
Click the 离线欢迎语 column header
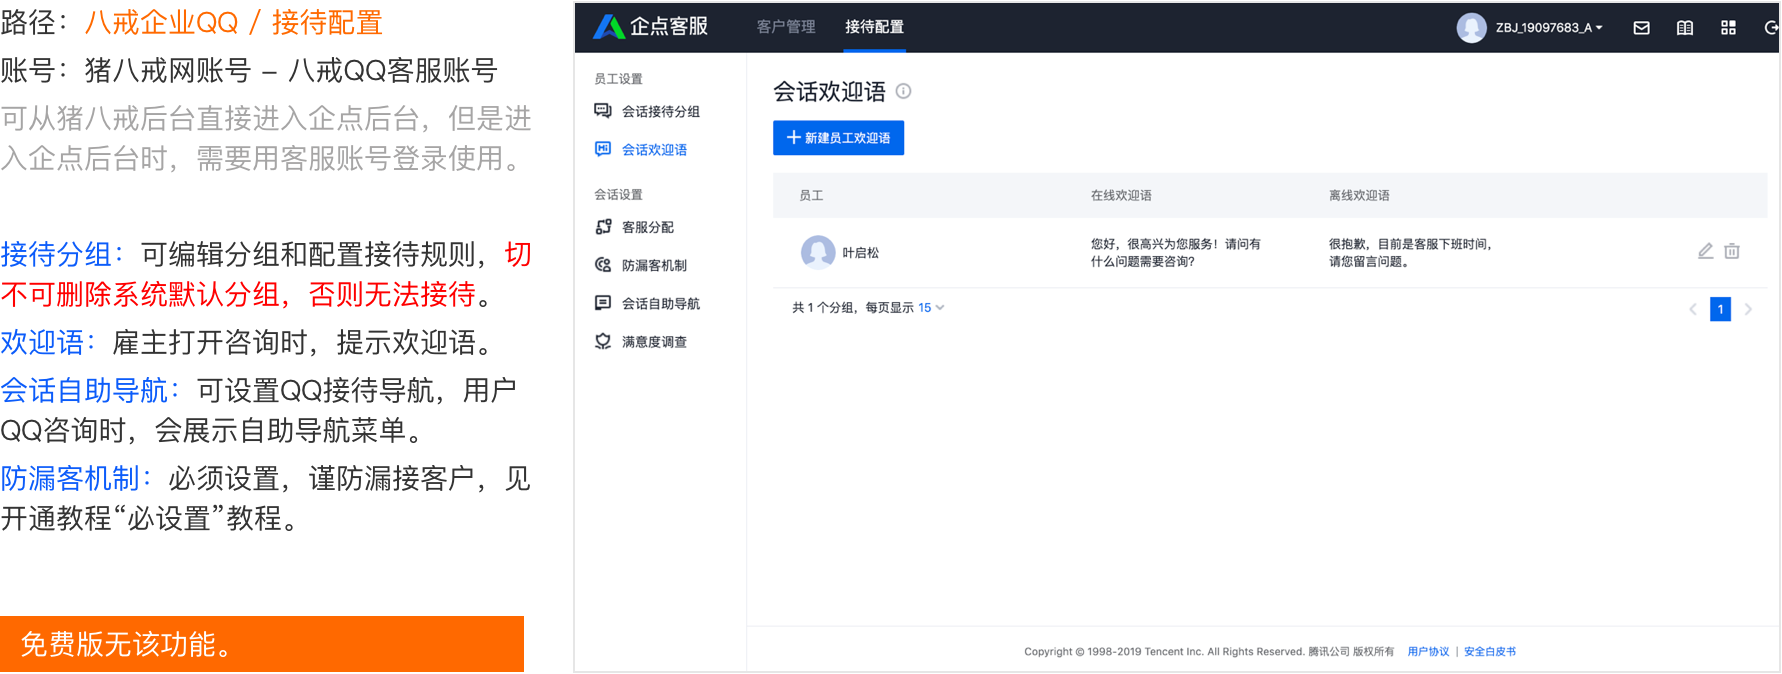pos(1359,196)
